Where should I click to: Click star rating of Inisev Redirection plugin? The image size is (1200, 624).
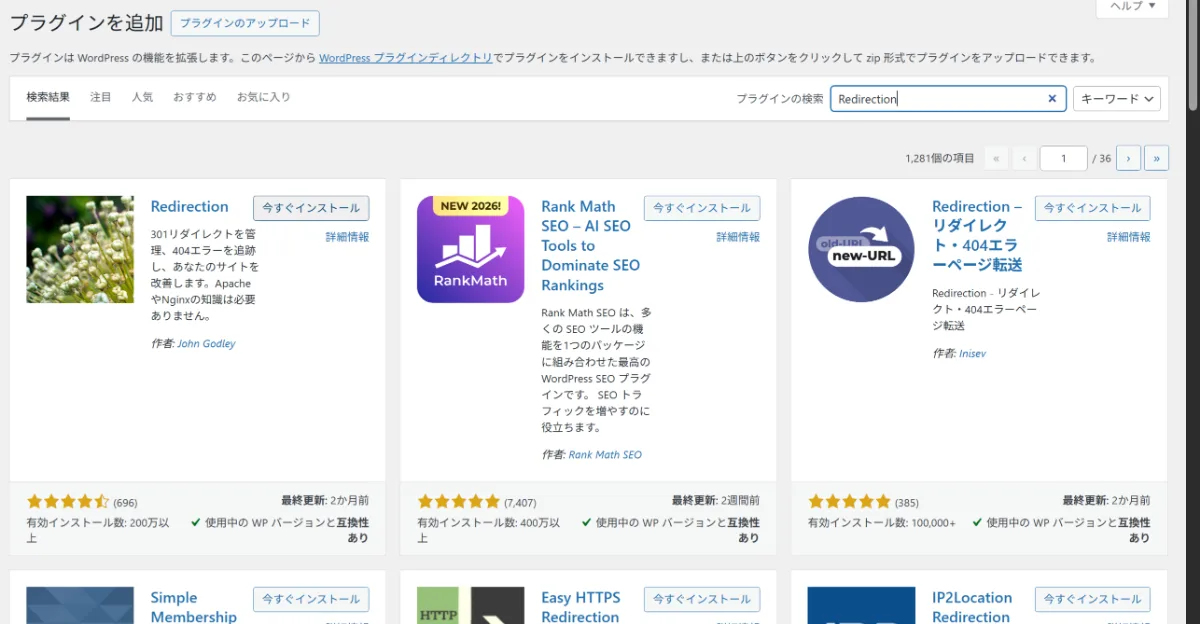pyautogui.click(x=849, y=501)
